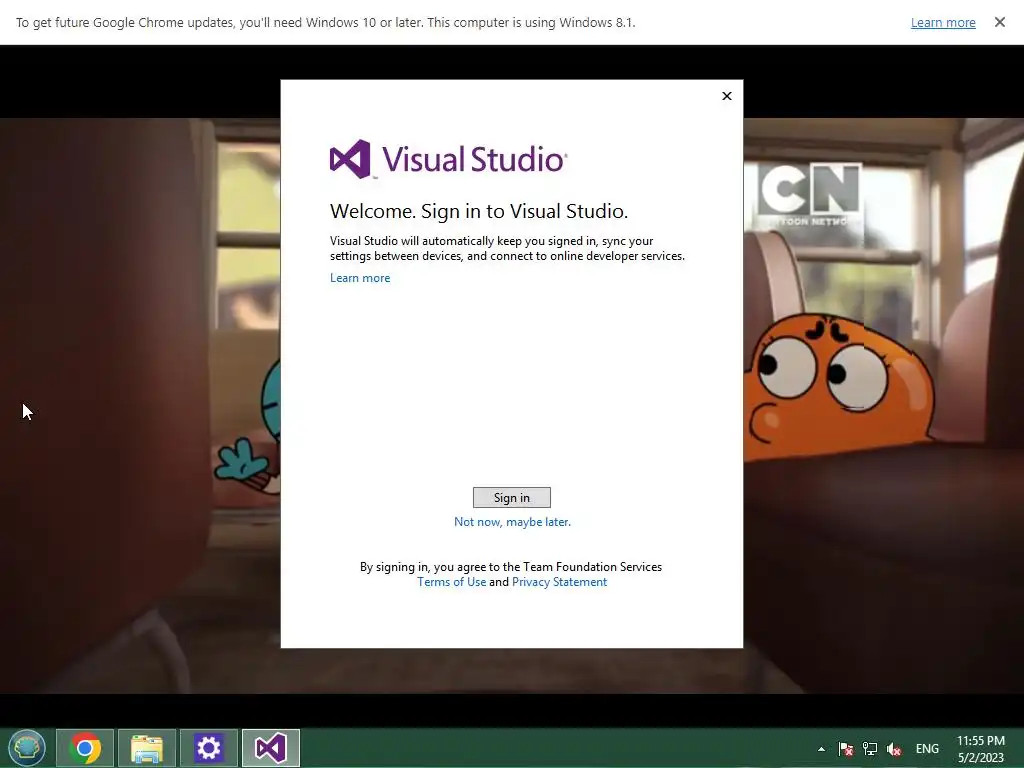Open Chrome's Learn more link in the update banner
Image resolution: width=1024 pixels, height=768 pixels.
tap(943, 22)
